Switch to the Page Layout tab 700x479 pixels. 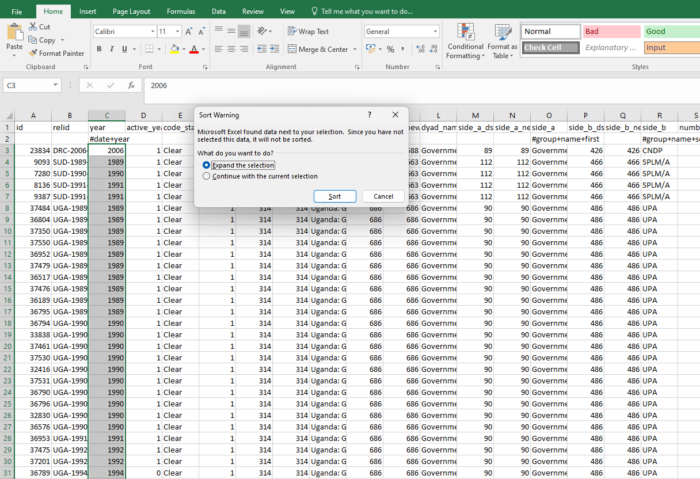131,12
